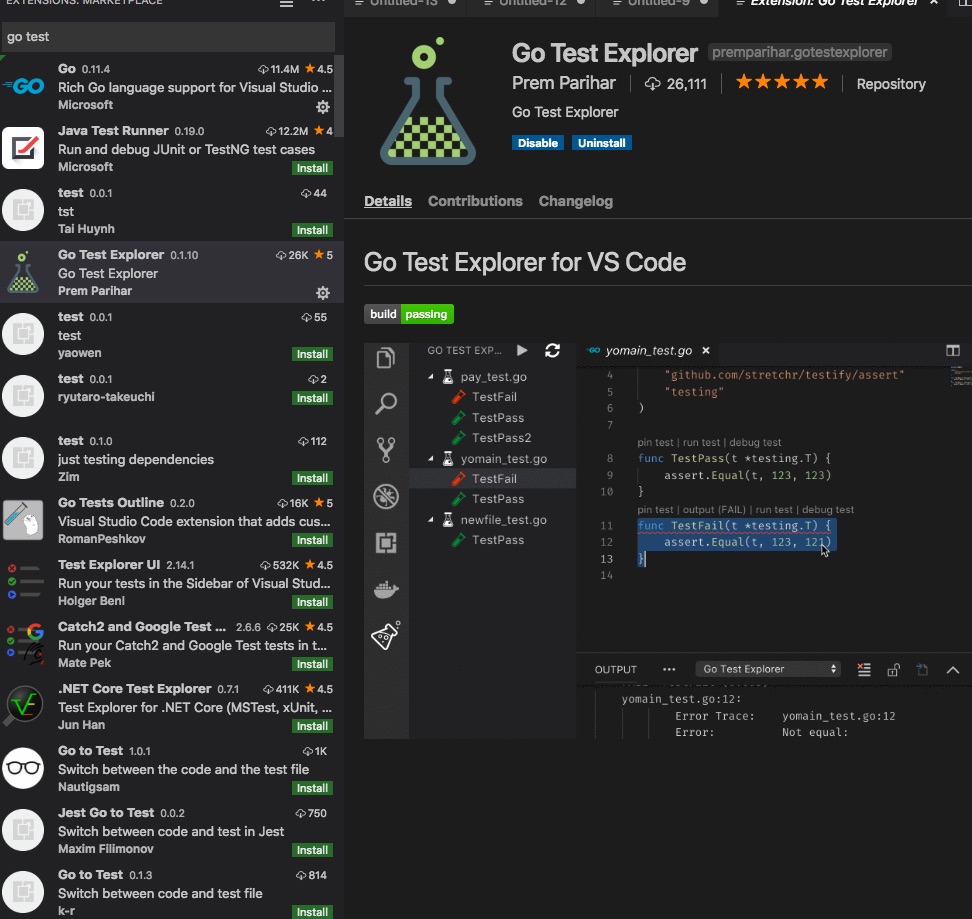Open gear menu for Go Test Explorer list entry
The width and height of the screenshot is (972, 919).
(323, 293)
